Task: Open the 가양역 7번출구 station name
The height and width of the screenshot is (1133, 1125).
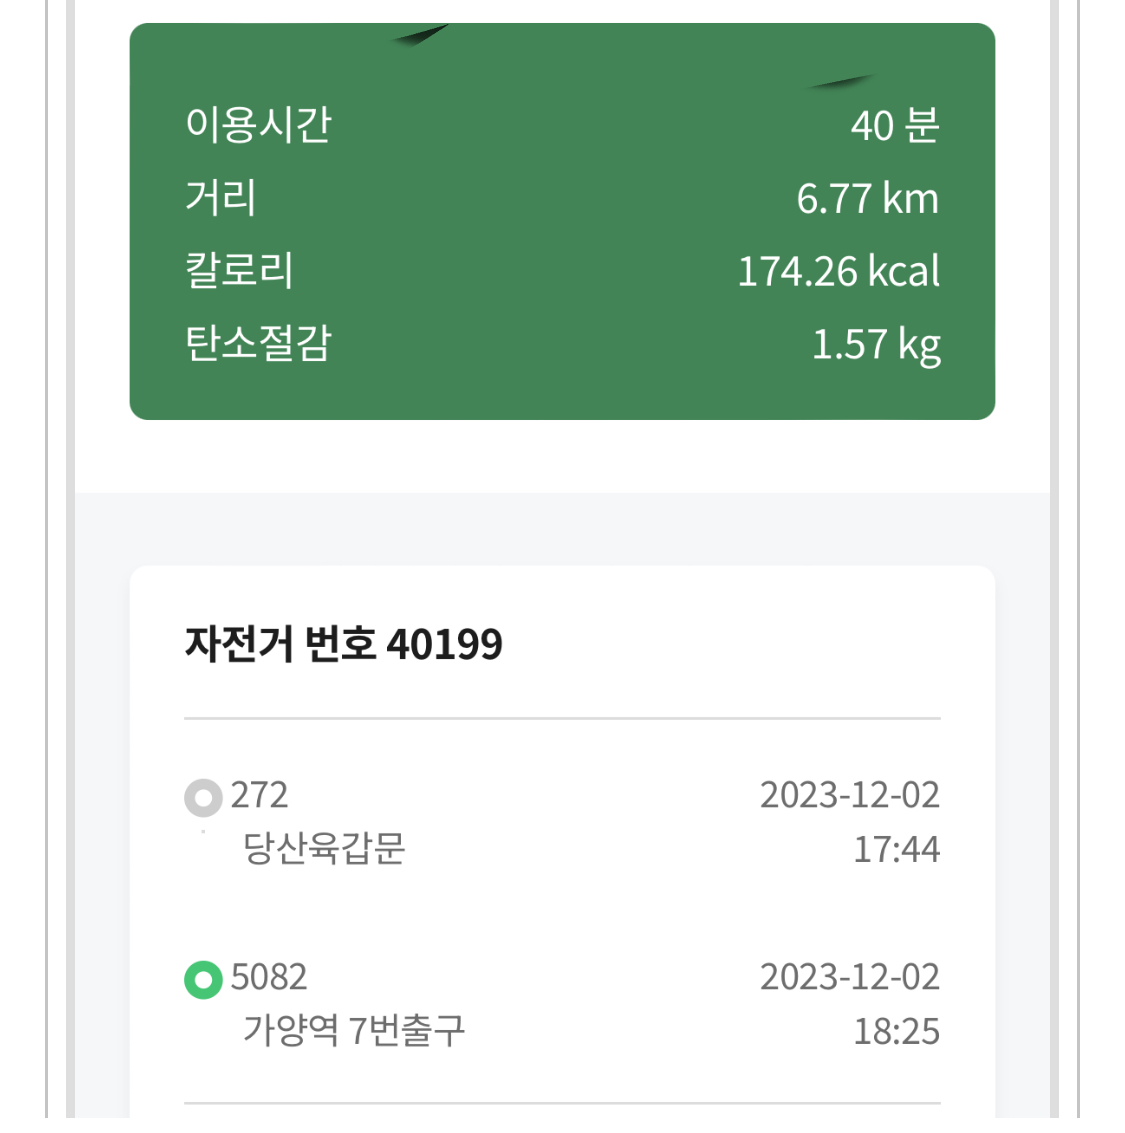Action: (353, 1030)
